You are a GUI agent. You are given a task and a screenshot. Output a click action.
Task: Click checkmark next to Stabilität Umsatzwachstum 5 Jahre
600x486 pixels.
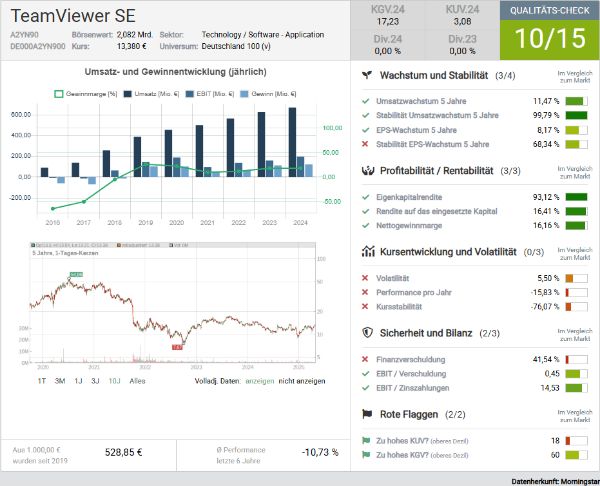[365, 116]
